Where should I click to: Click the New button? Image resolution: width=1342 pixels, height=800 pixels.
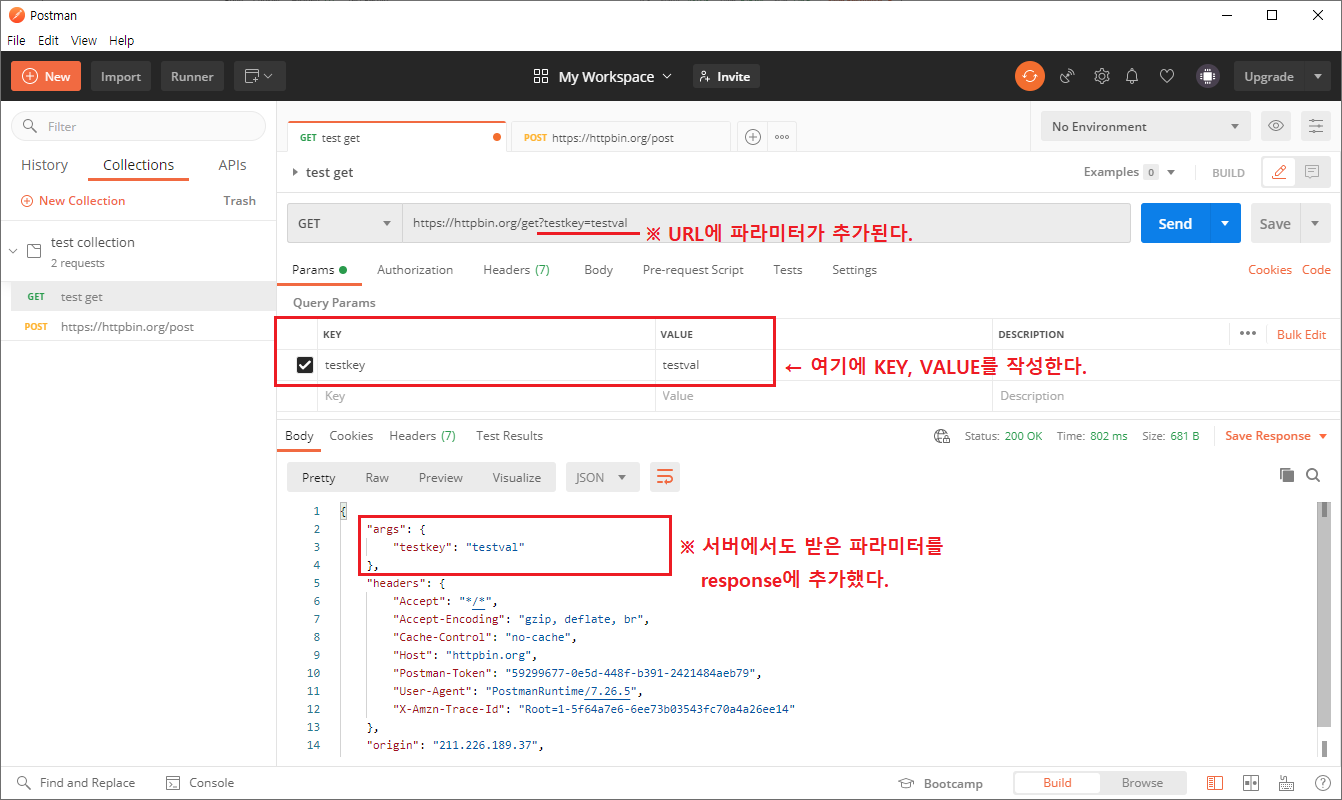click(46, 76)
